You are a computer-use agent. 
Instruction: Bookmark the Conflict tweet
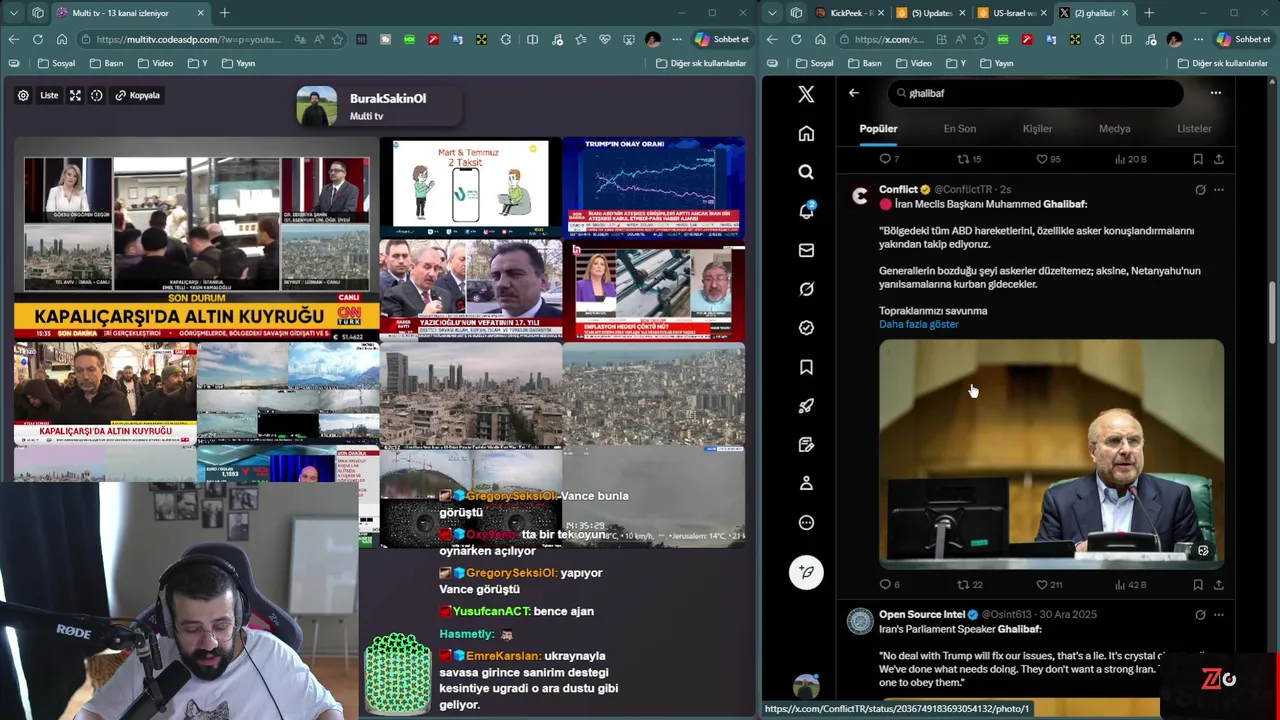1197,585
